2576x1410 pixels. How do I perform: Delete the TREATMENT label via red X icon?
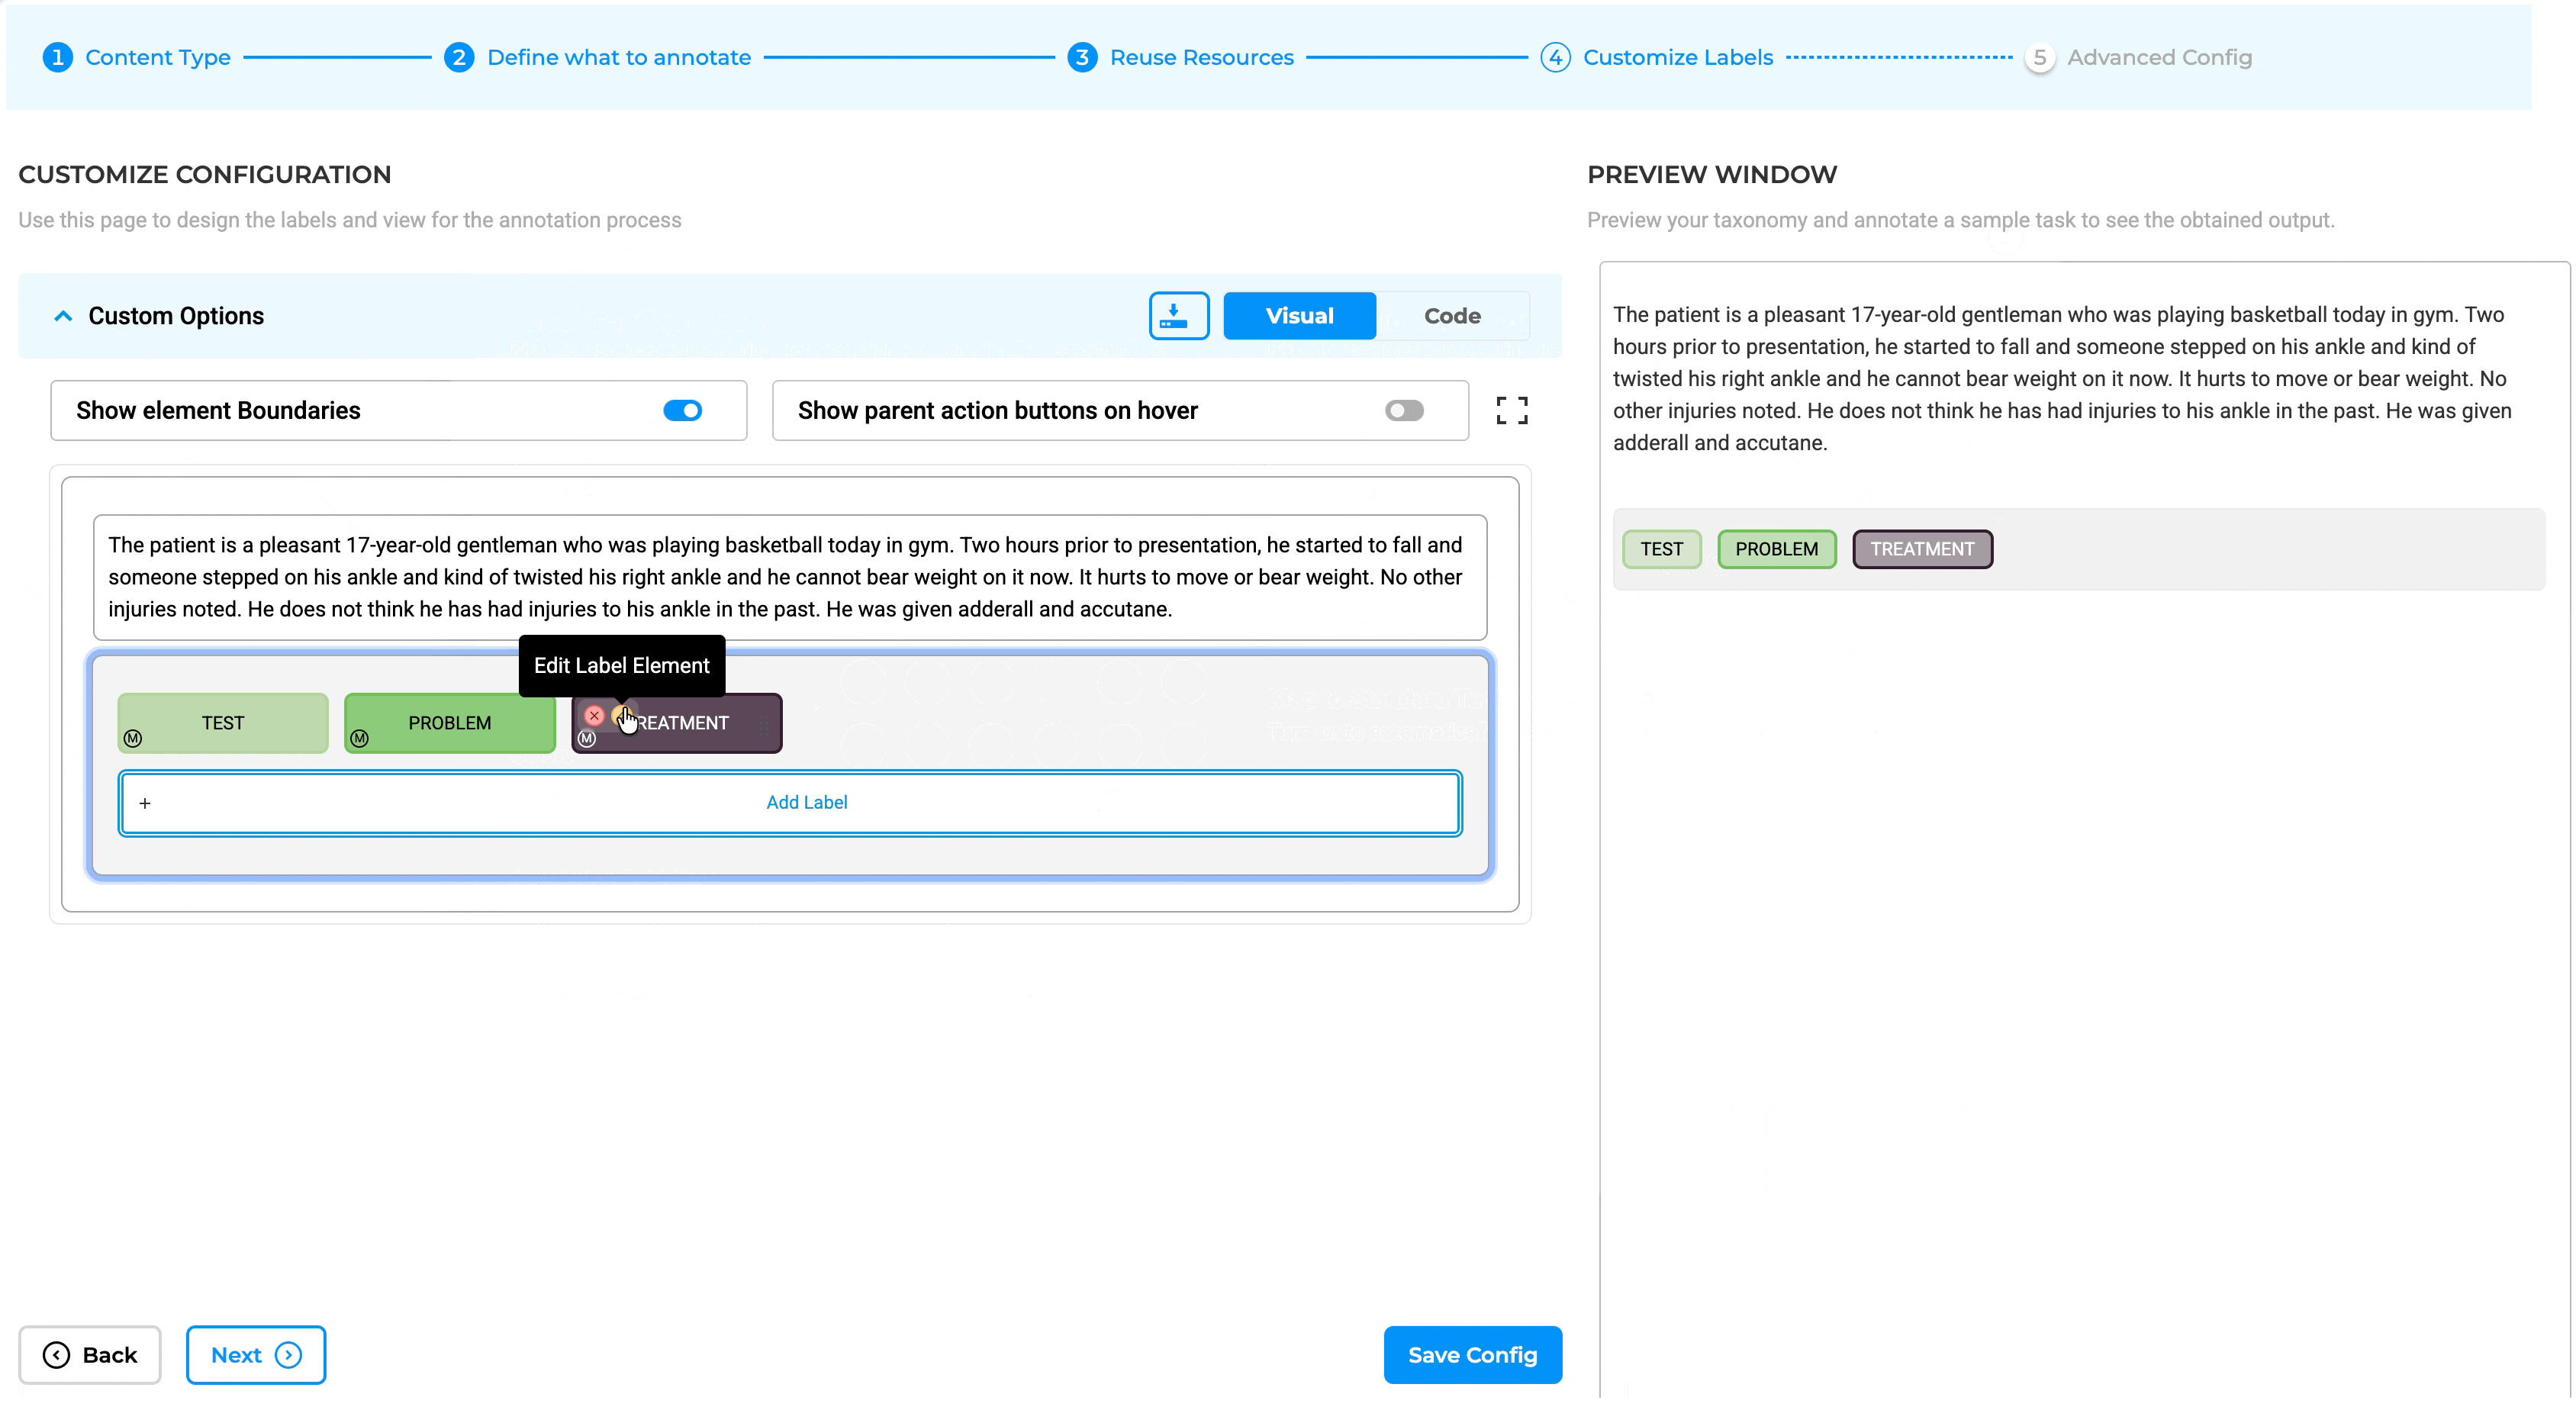pyautogui.click(x=594, y=714)
